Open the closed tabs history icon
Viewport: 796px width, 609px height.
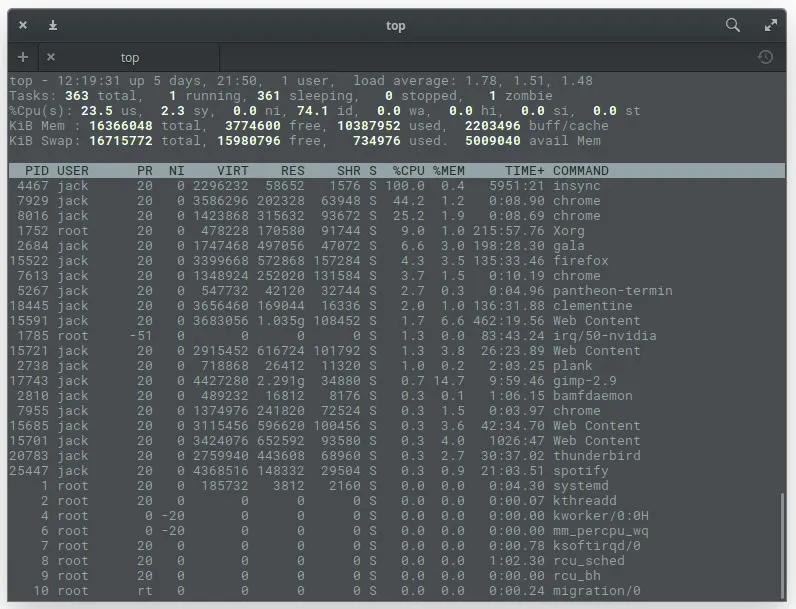pyautogui.click(x=765, y=57)
